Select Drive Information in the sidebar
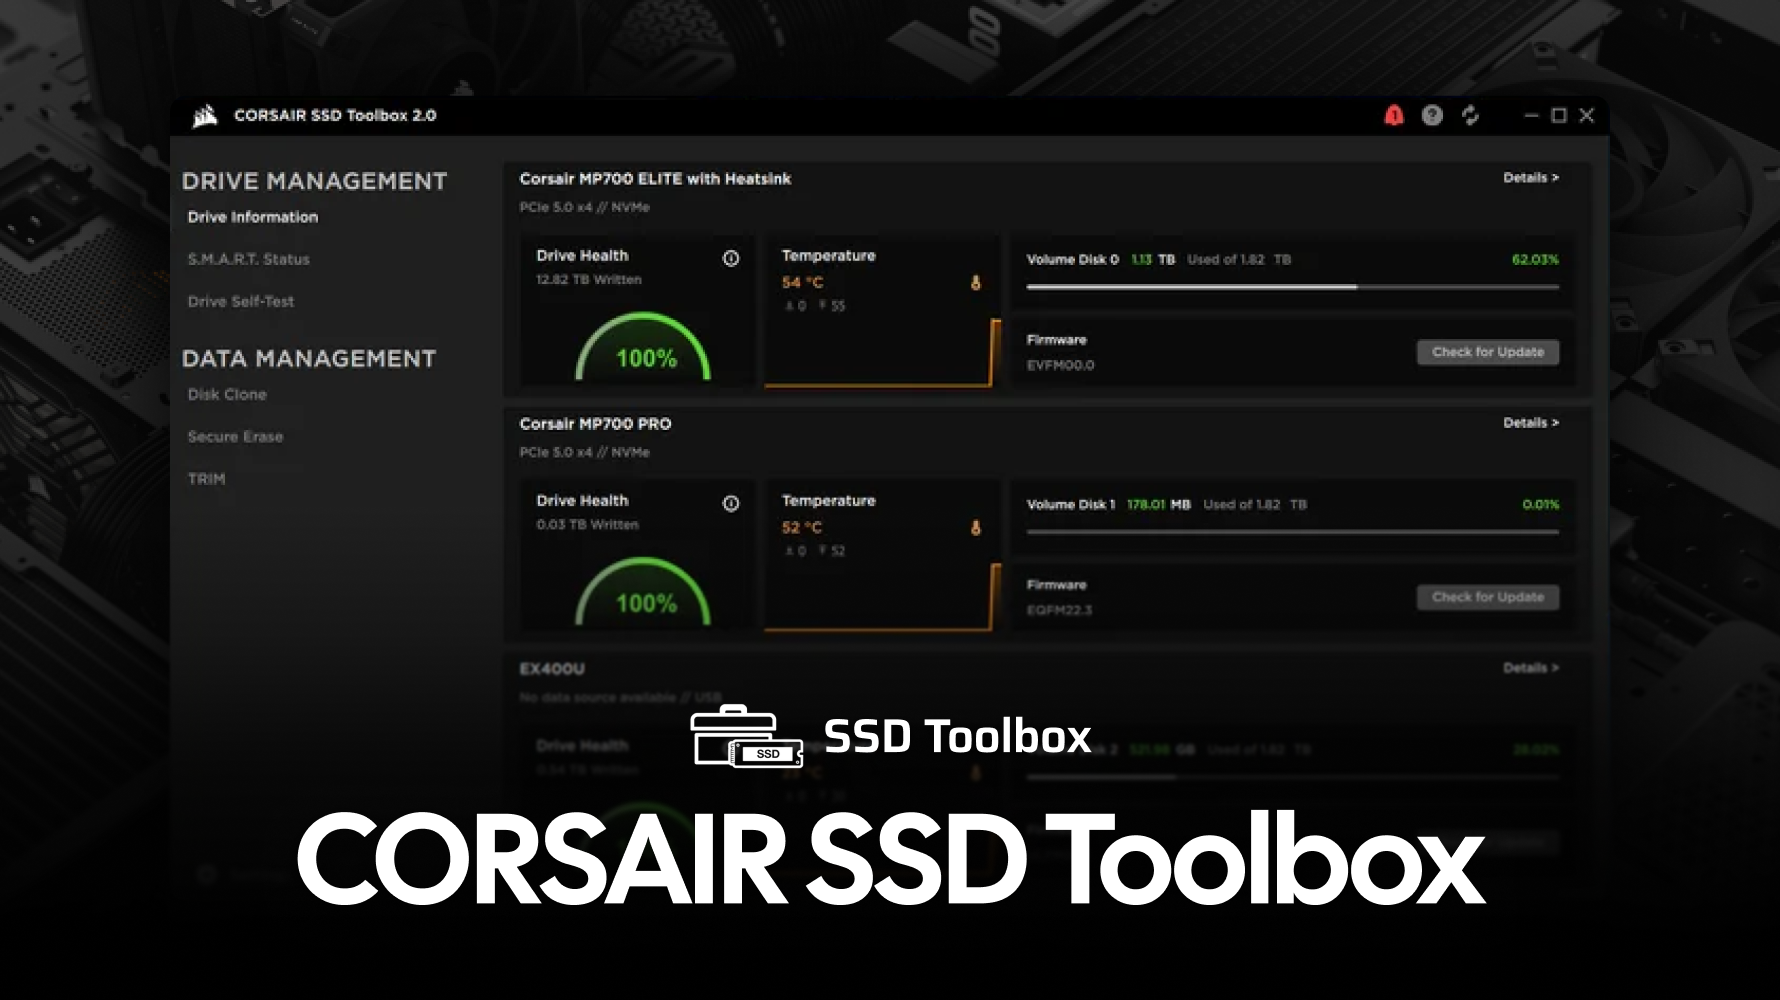Image resolution: width=1780 pixels, height=1000 pixels. coord(253,217)
